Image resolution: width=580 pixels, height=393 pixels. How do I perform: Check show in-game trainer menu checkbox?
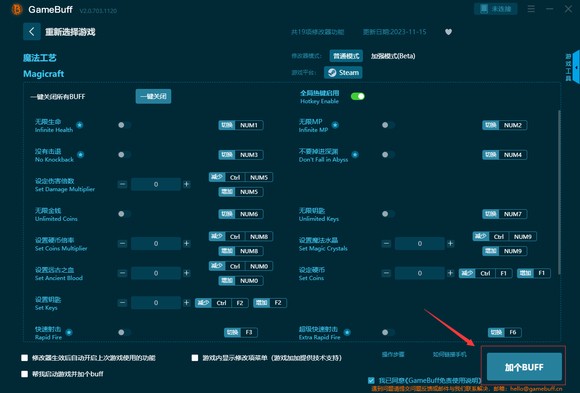(195, 358)
